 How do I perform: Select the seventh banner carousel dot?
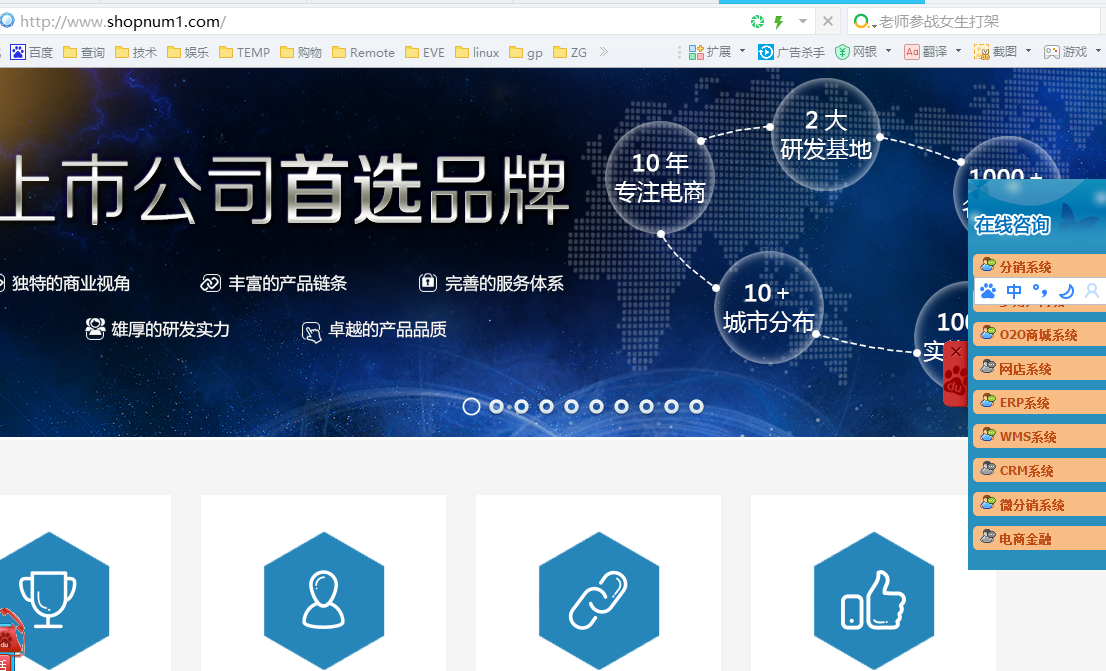pyautogui.click(x=621, y=406)
